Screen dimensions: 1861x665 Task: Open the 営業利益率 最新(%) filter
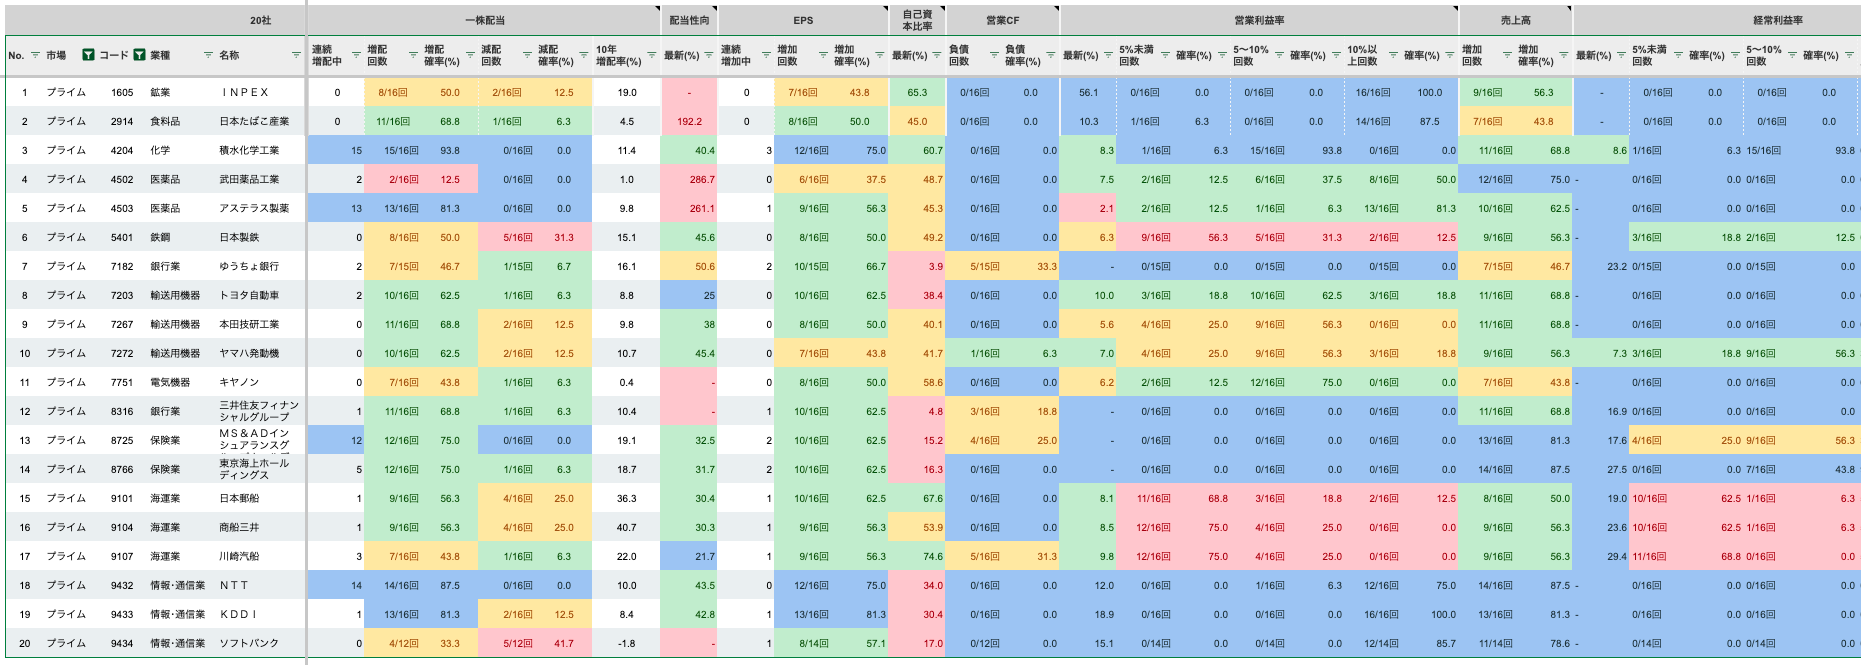pyautogui.click(x=1108, y=55)
